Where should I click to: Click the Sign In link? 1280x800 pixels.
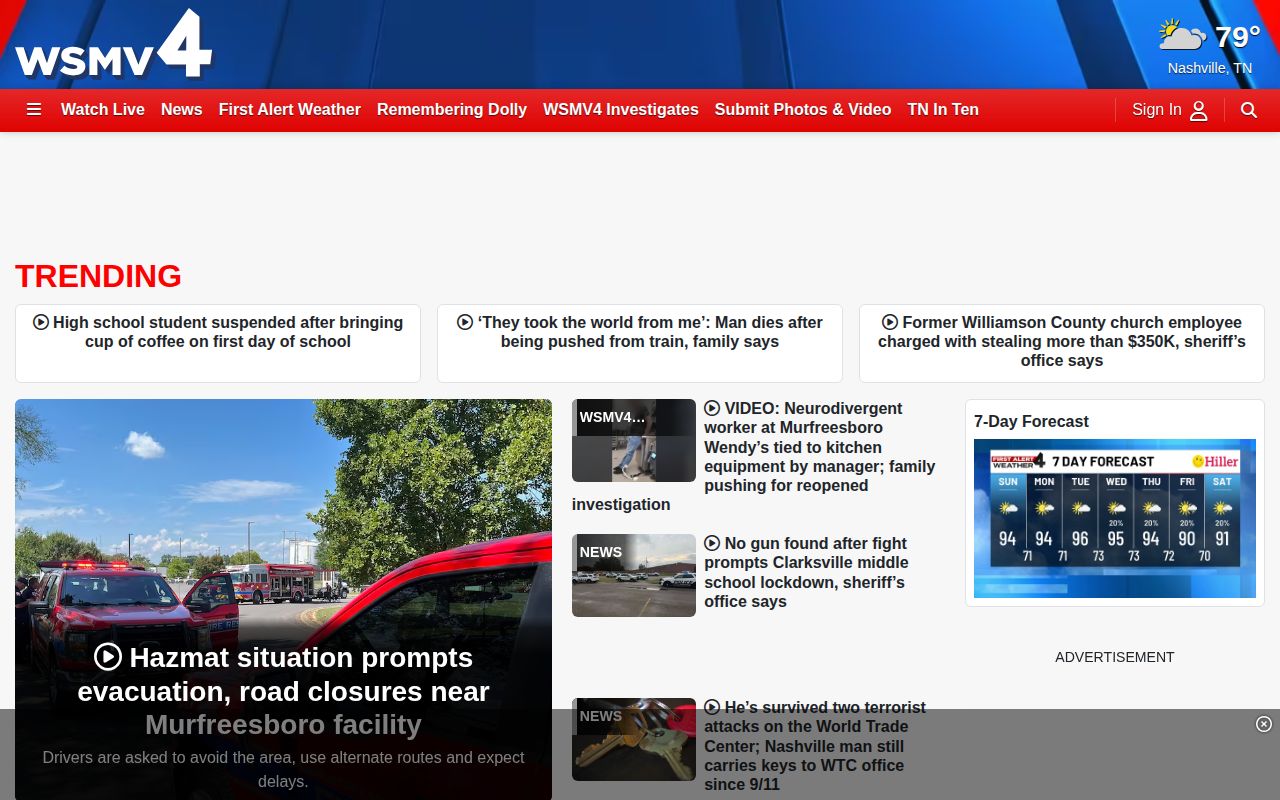(1157, 110)
